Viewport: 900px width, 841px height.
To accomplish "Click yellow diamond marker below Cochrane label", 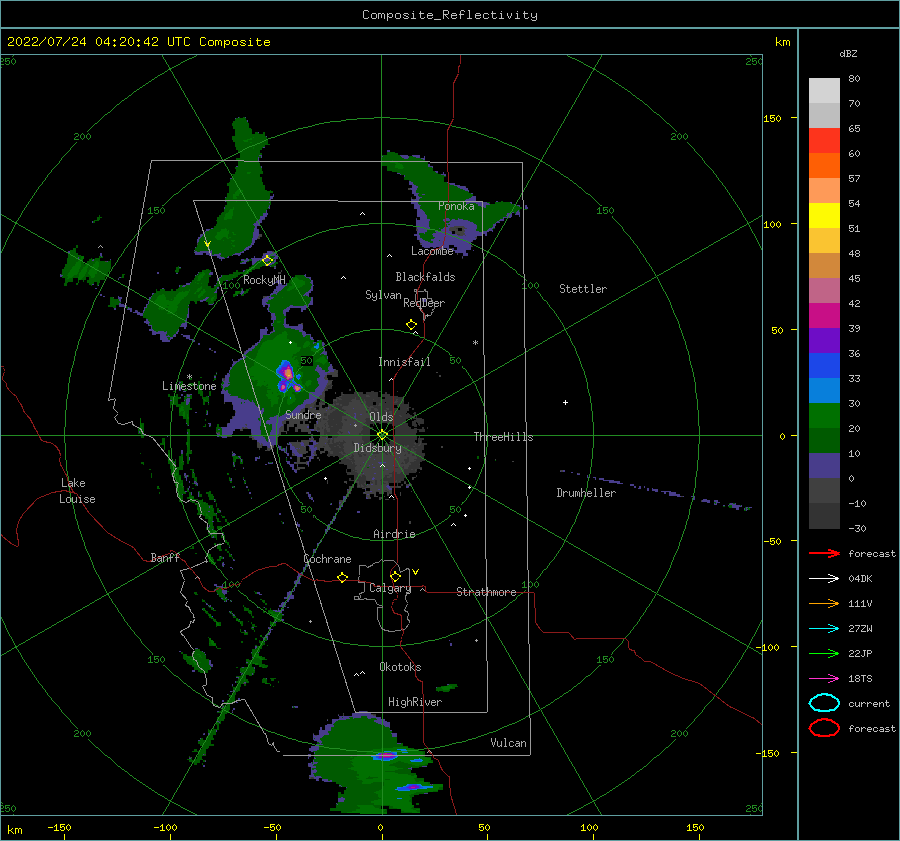I will pos(342,578).
